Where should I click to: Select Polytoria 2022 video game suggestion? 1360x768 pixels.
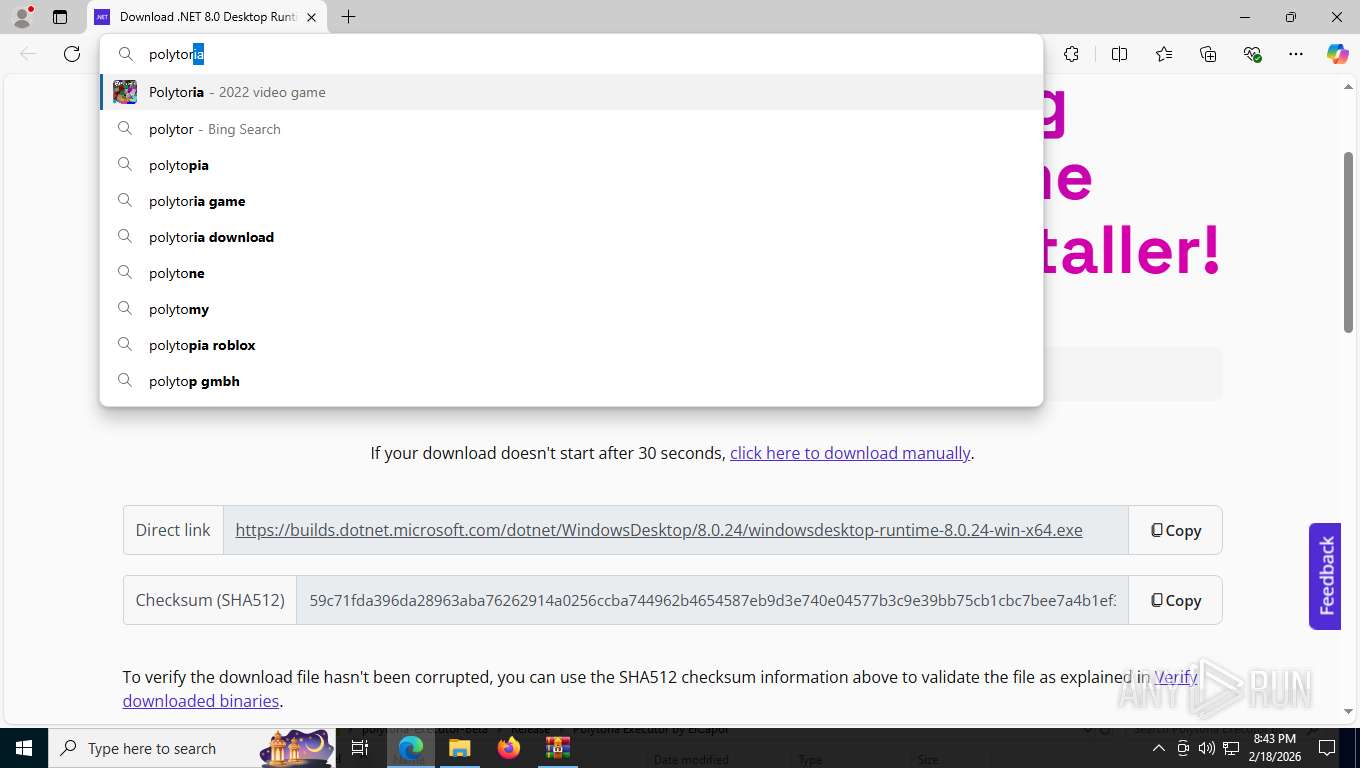click(571, 92)
